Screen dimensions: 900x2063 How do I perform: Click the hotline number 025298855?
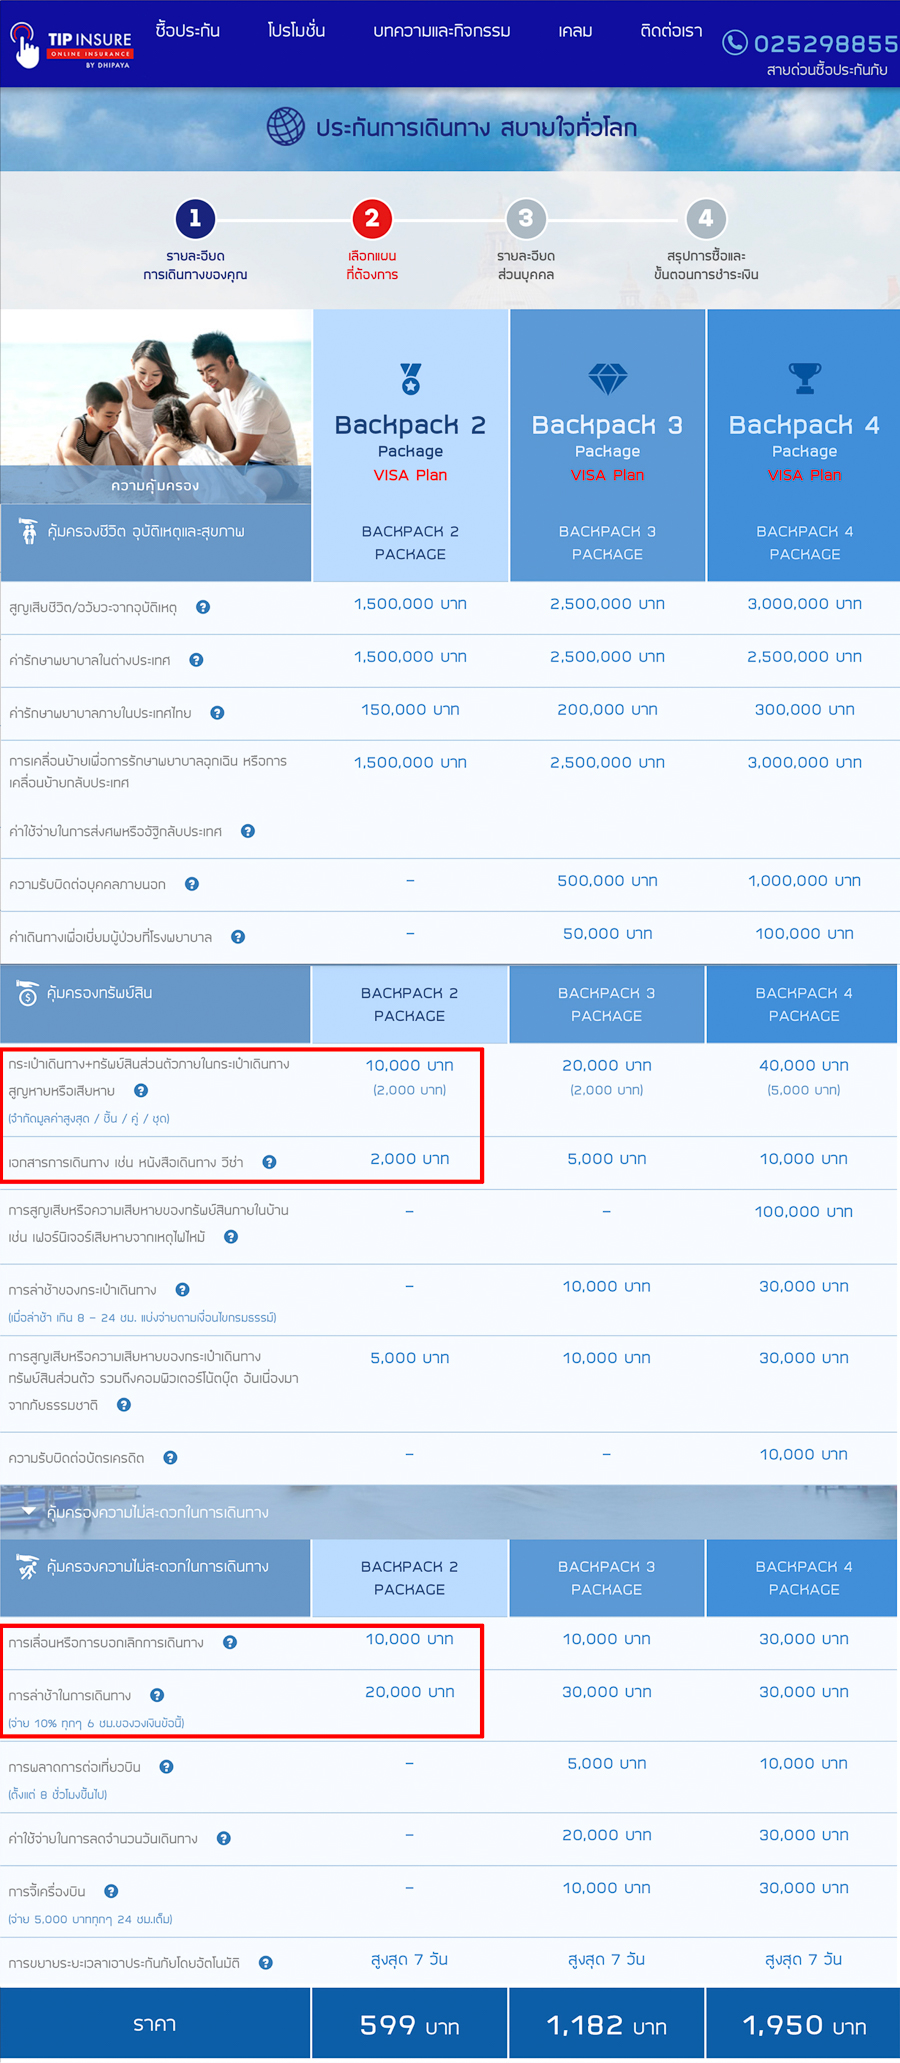825,43
